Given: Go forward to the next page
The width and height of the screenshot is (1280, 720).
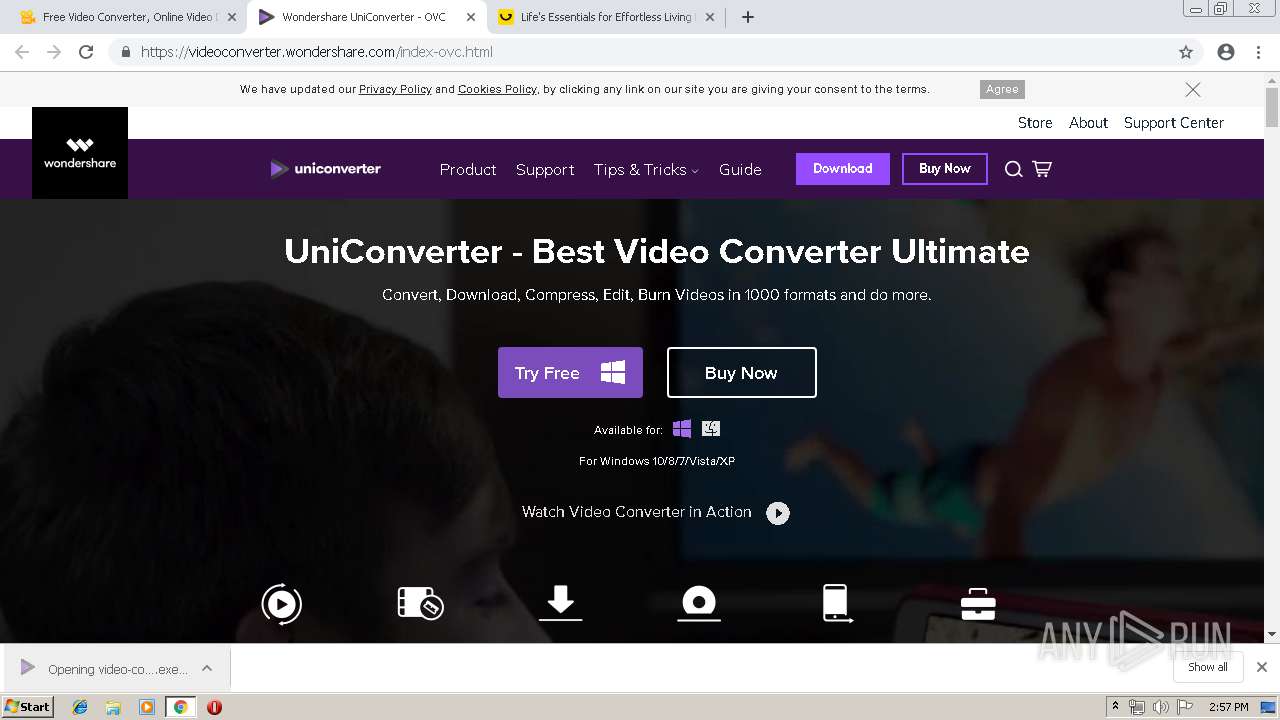Looking at the screenshot, I should point(54,52).
